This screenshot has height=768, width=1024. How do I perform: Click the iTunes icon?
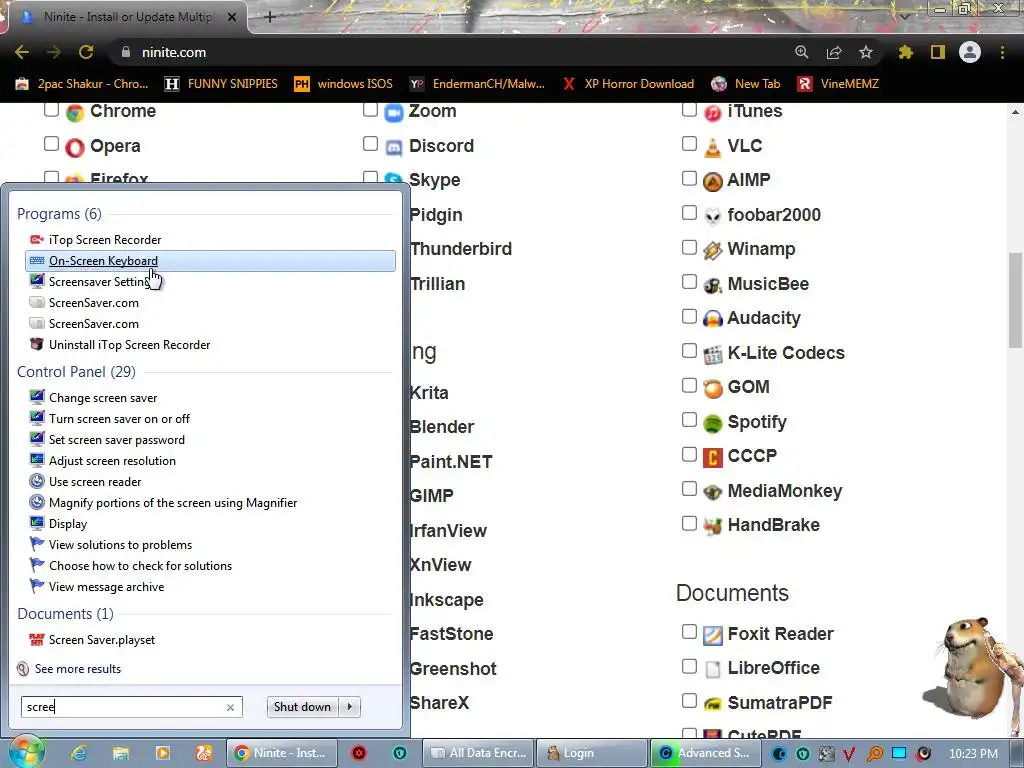pos(712,112)
